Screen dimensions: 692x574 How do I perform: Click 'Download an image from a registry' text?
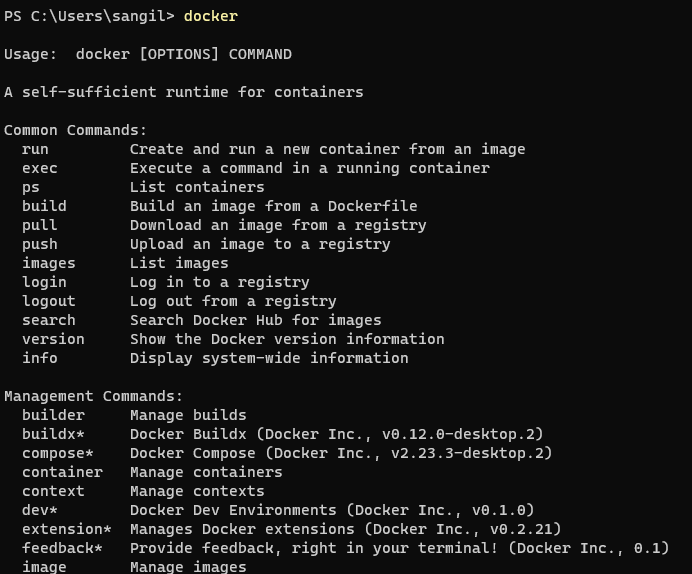[x=278, y=225]
